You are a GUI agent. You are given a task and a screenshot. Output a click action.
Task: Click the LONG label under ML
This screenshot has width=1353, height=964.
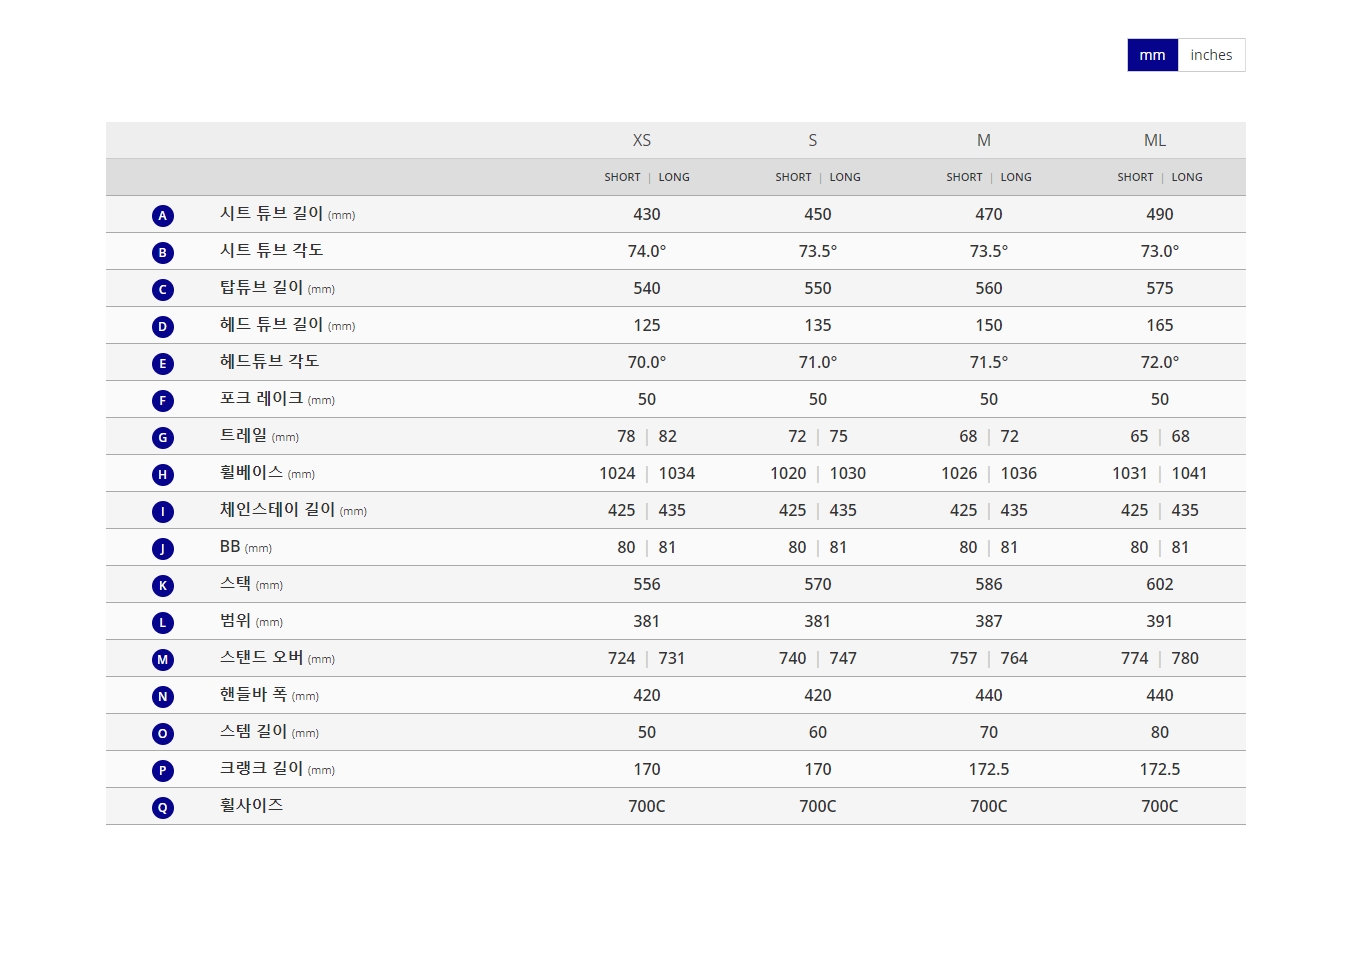pyautogui.click(x=1187, y=177)
